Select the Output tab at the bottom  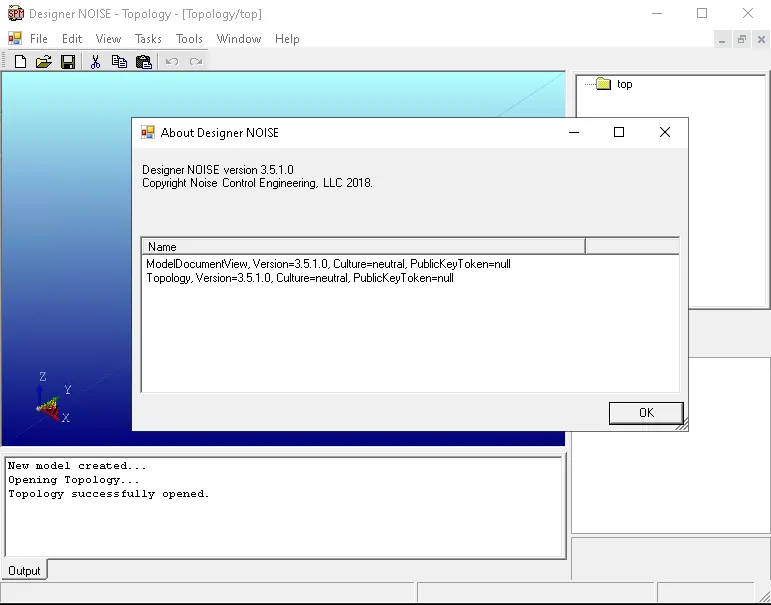[x=24, y=571]
